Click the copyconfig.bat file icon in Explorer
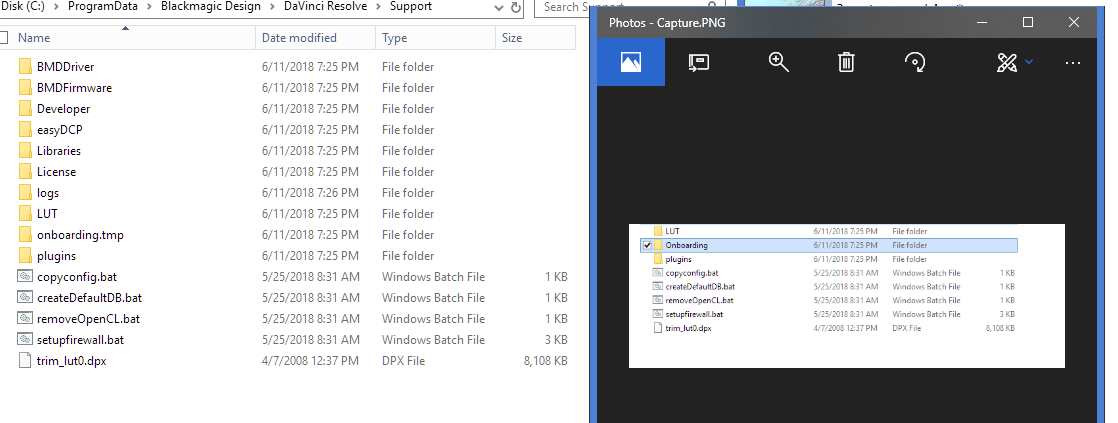Viewport: 1118px width, 423px height. [x=25, y=277]
